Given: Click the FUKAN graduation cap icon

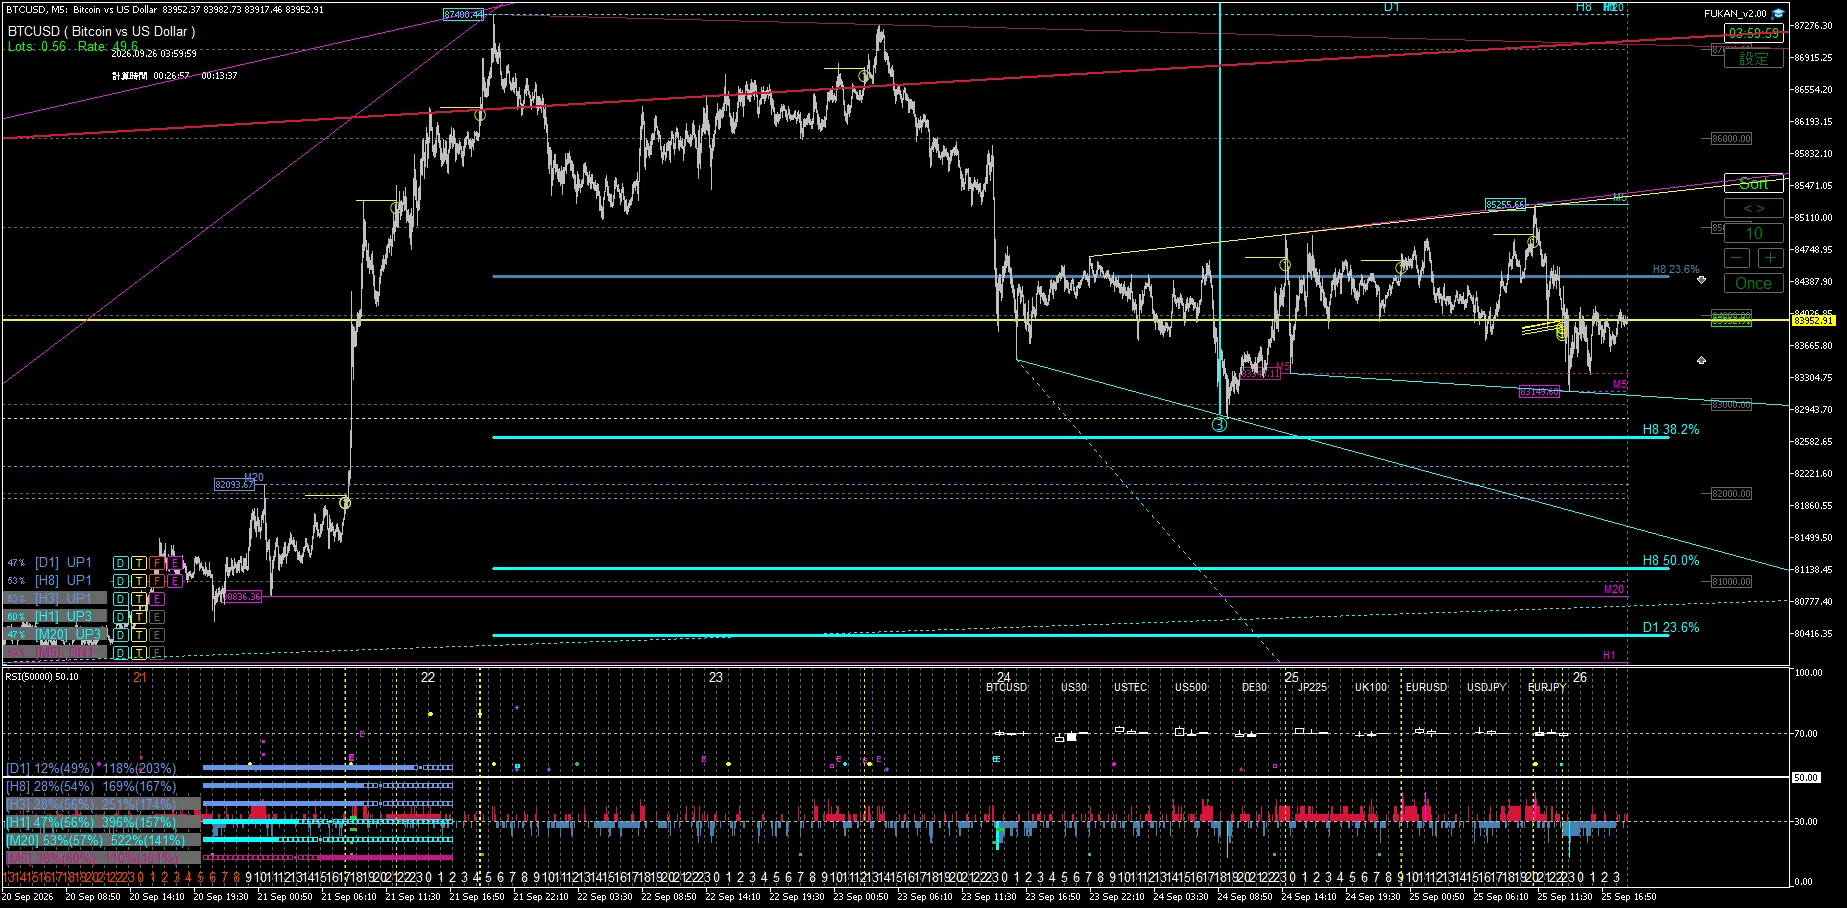Looking at the screenshot, I should pyautogui.click(x=1778, y=14).
